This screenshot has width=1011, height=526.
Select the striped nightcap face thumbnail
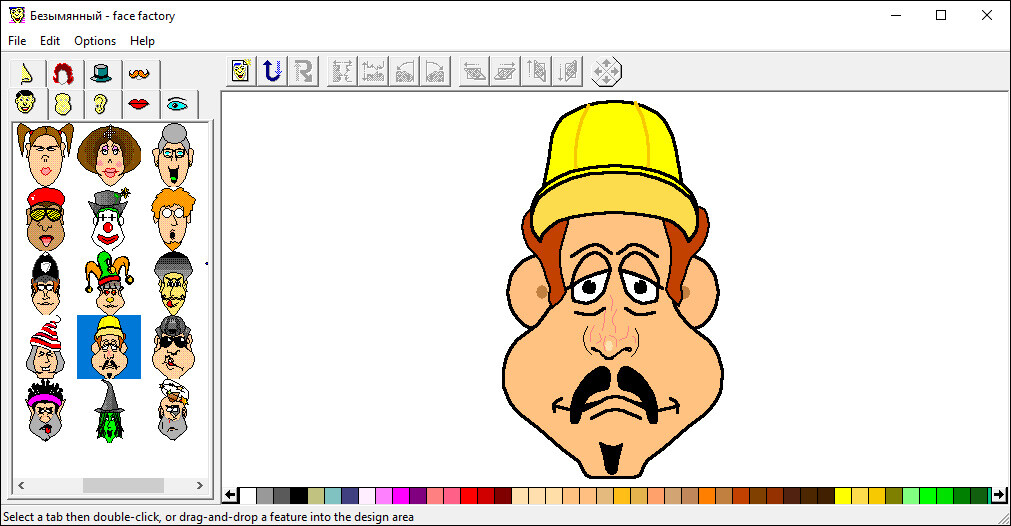pyautogui.click(x=45, y=347)
